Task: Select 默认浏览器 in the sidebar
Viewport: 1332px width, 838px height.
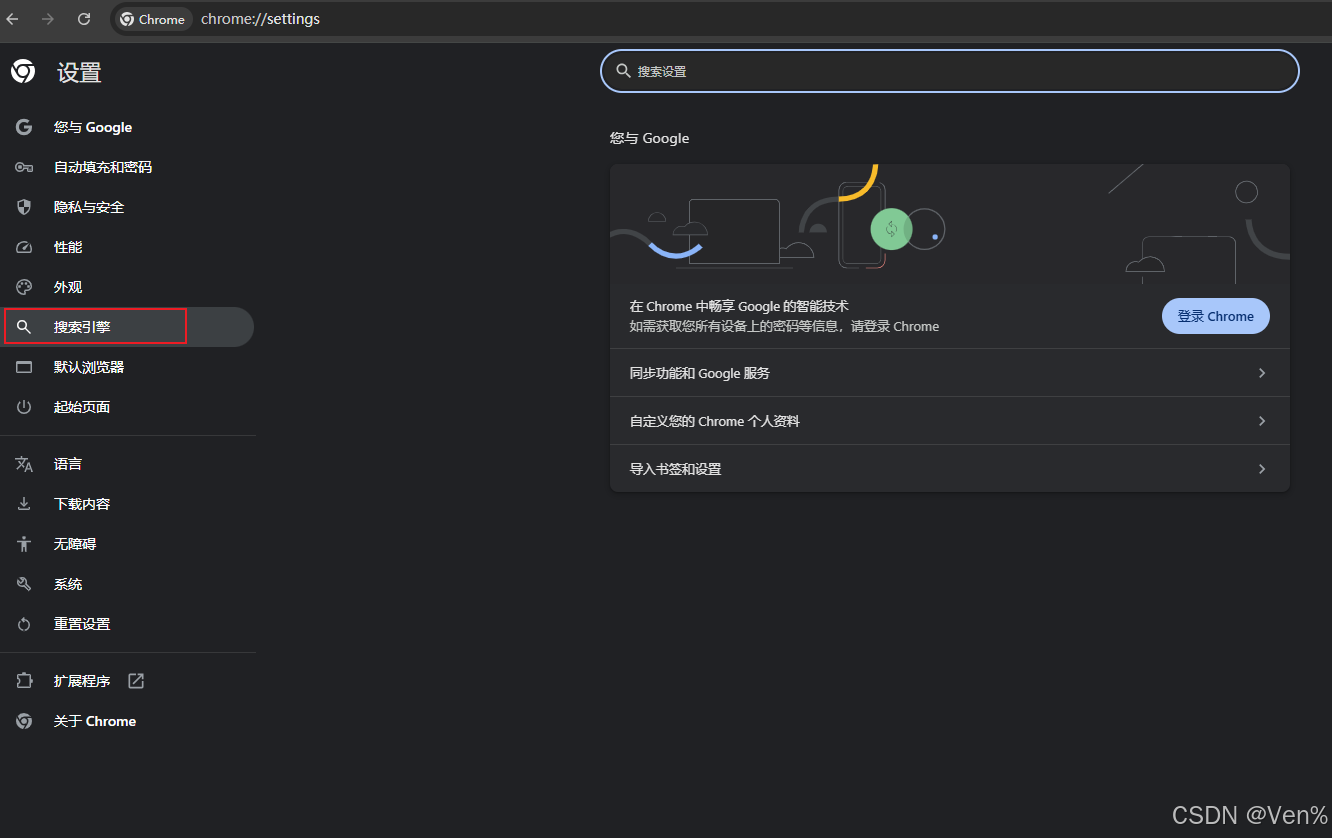Action: (x=127, y=367)
